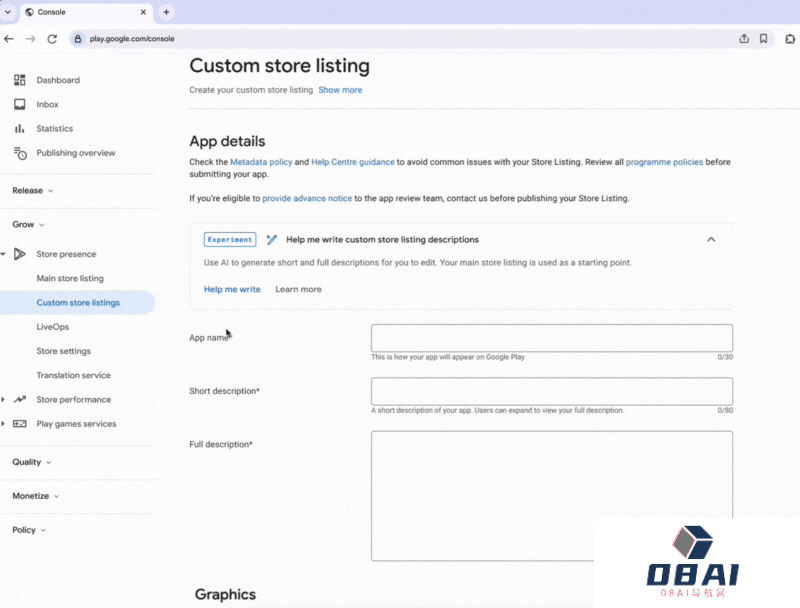Open Statistics via its bar chart icon
Image resolution: width=800 pixels, height=608 pixels.
[x=19, y=129]
